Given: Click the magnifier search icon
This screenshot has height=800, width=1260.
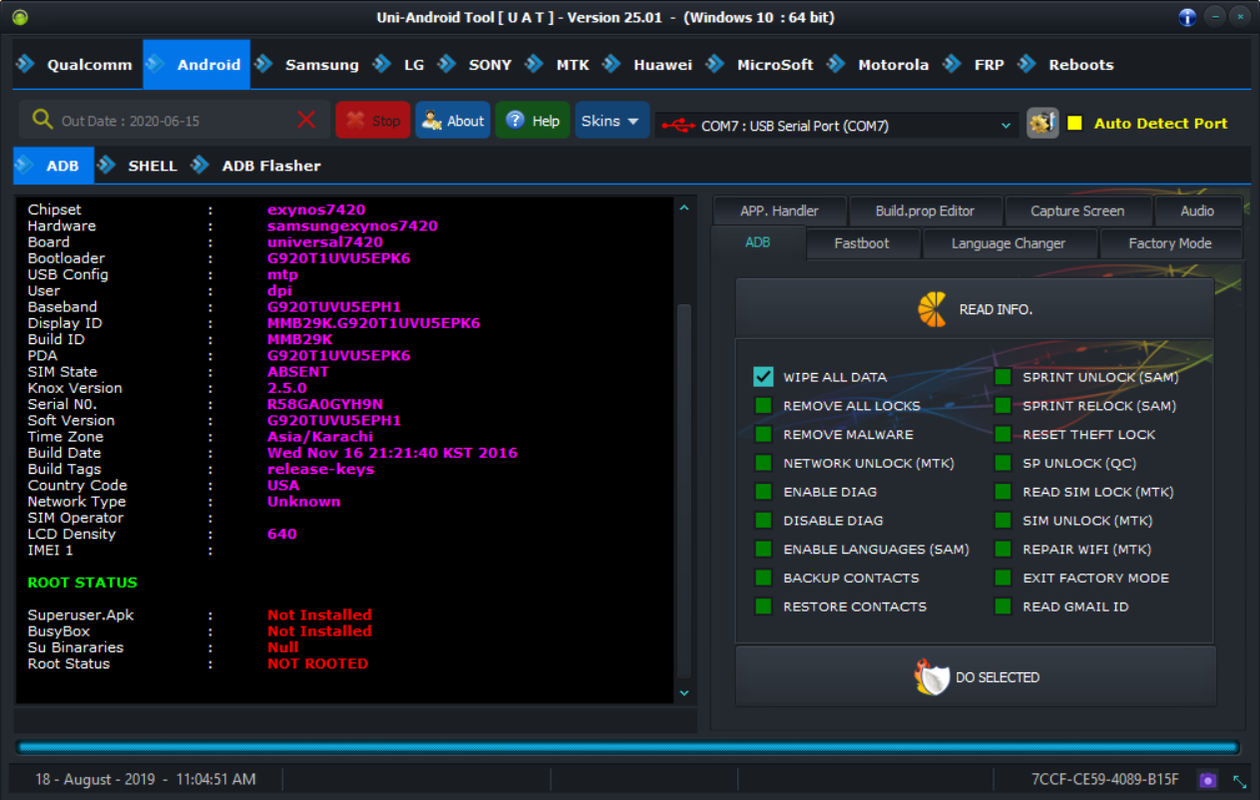Looking at the screenshot, I should tap(42, 120).
